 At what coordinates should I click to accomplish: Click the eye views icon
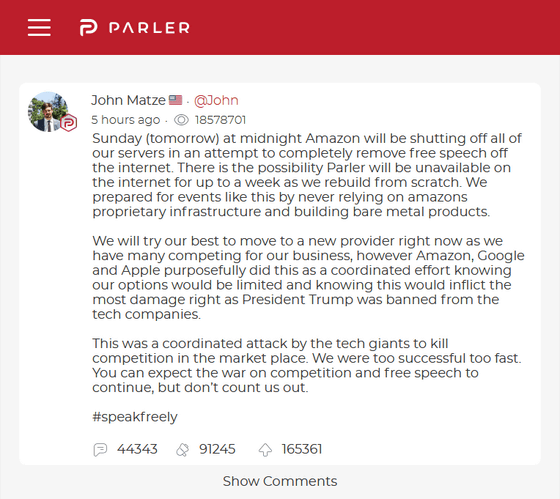click(x=181, y=120)
